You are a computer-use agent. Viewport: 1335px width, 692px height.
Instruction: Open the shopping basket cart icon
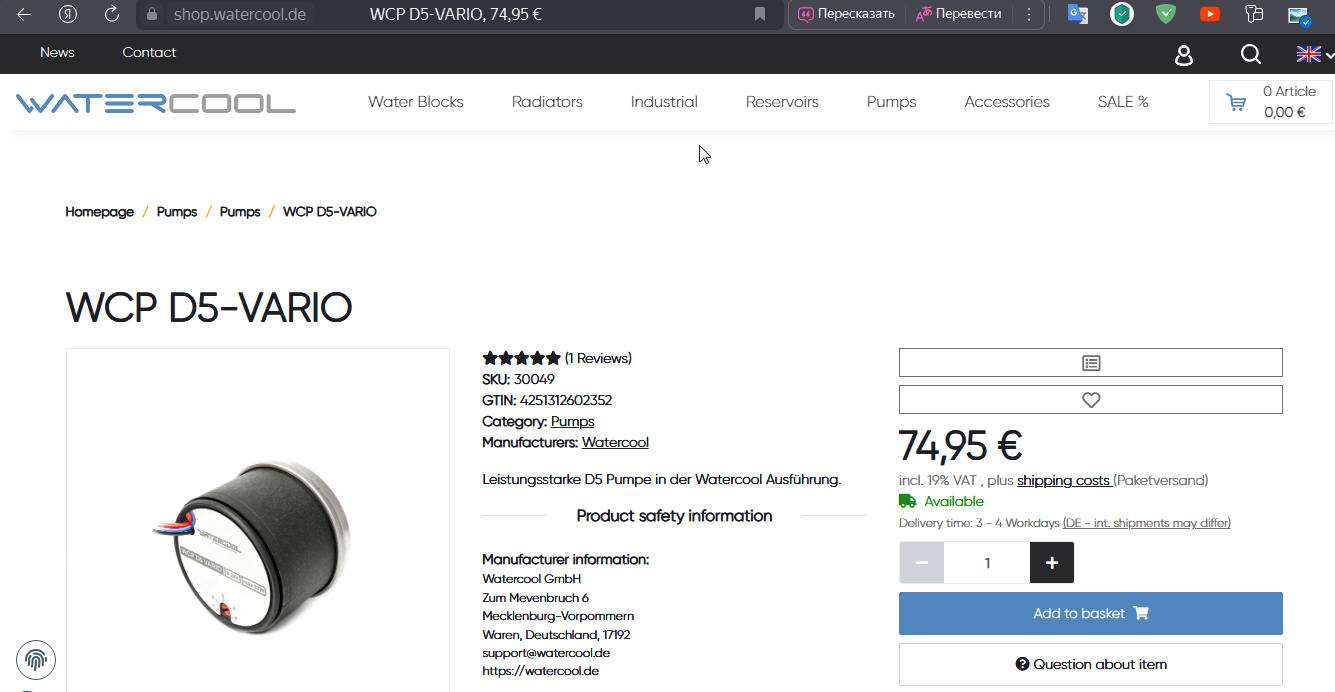pos(1236,102)
